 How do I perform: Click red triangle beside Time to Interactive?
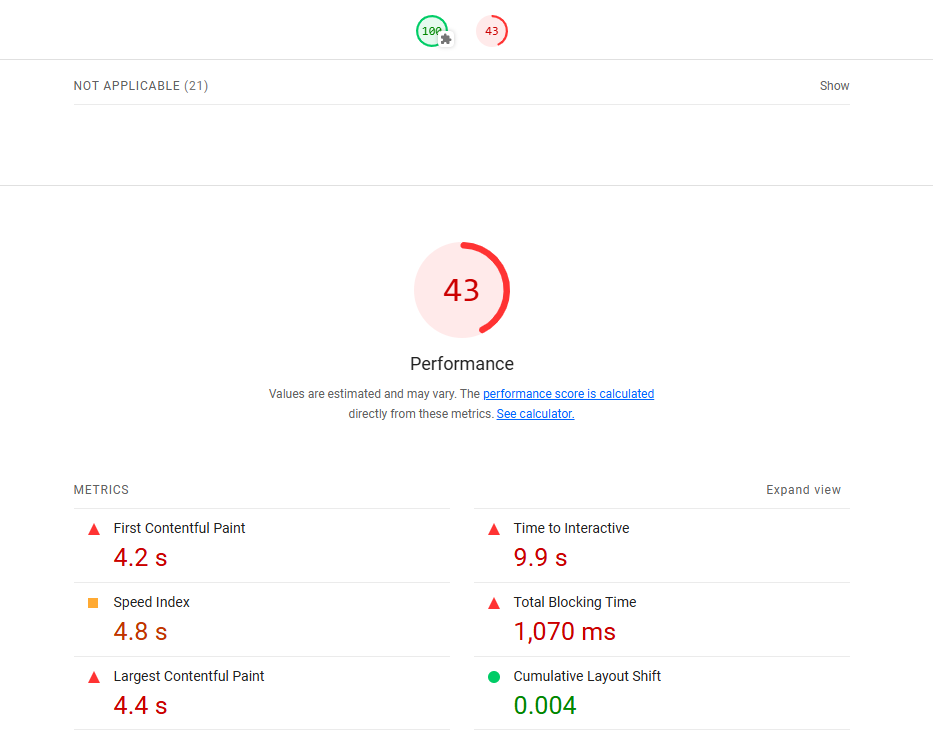point(493,529)
